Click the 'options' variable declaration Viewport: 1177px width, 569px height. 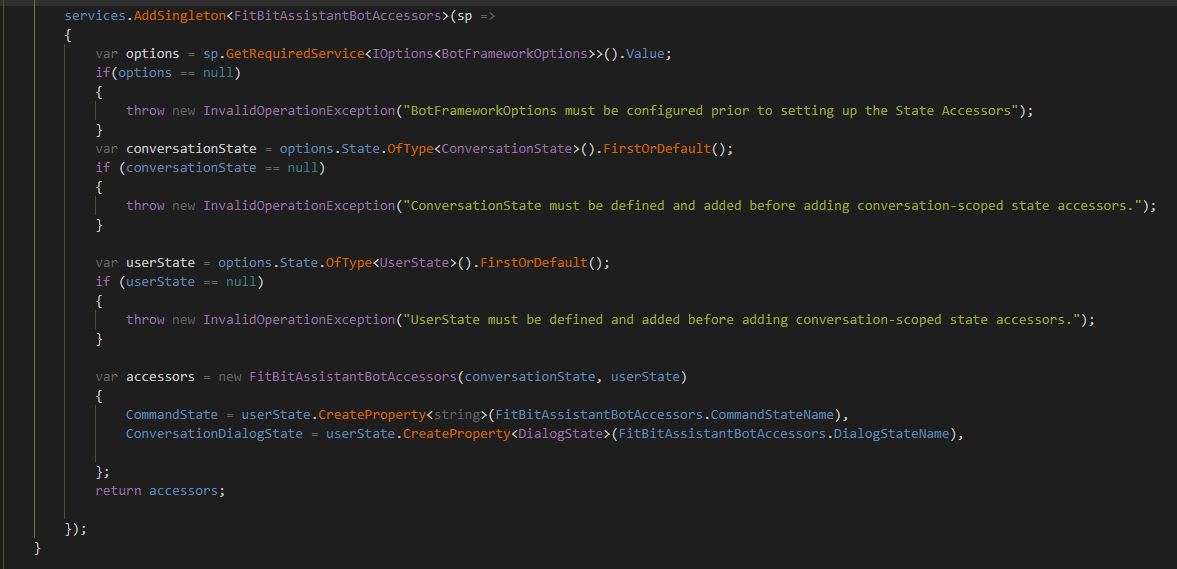[152, 54]
